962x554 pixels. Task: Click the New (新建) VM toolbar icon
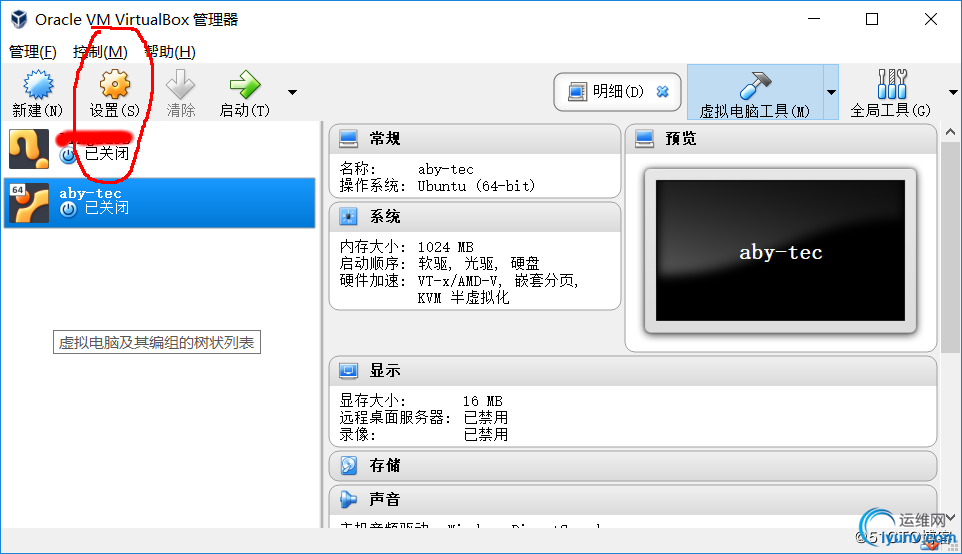37,85
